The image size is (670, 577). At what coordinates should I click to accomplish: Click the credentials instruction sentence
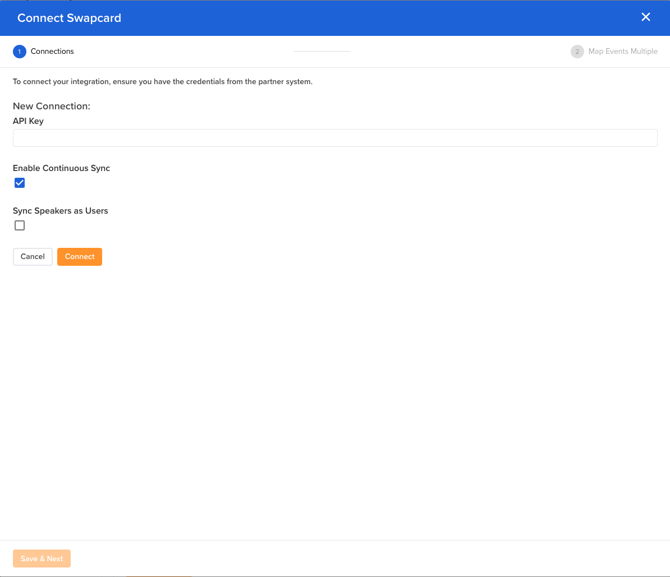click(162, 82)
